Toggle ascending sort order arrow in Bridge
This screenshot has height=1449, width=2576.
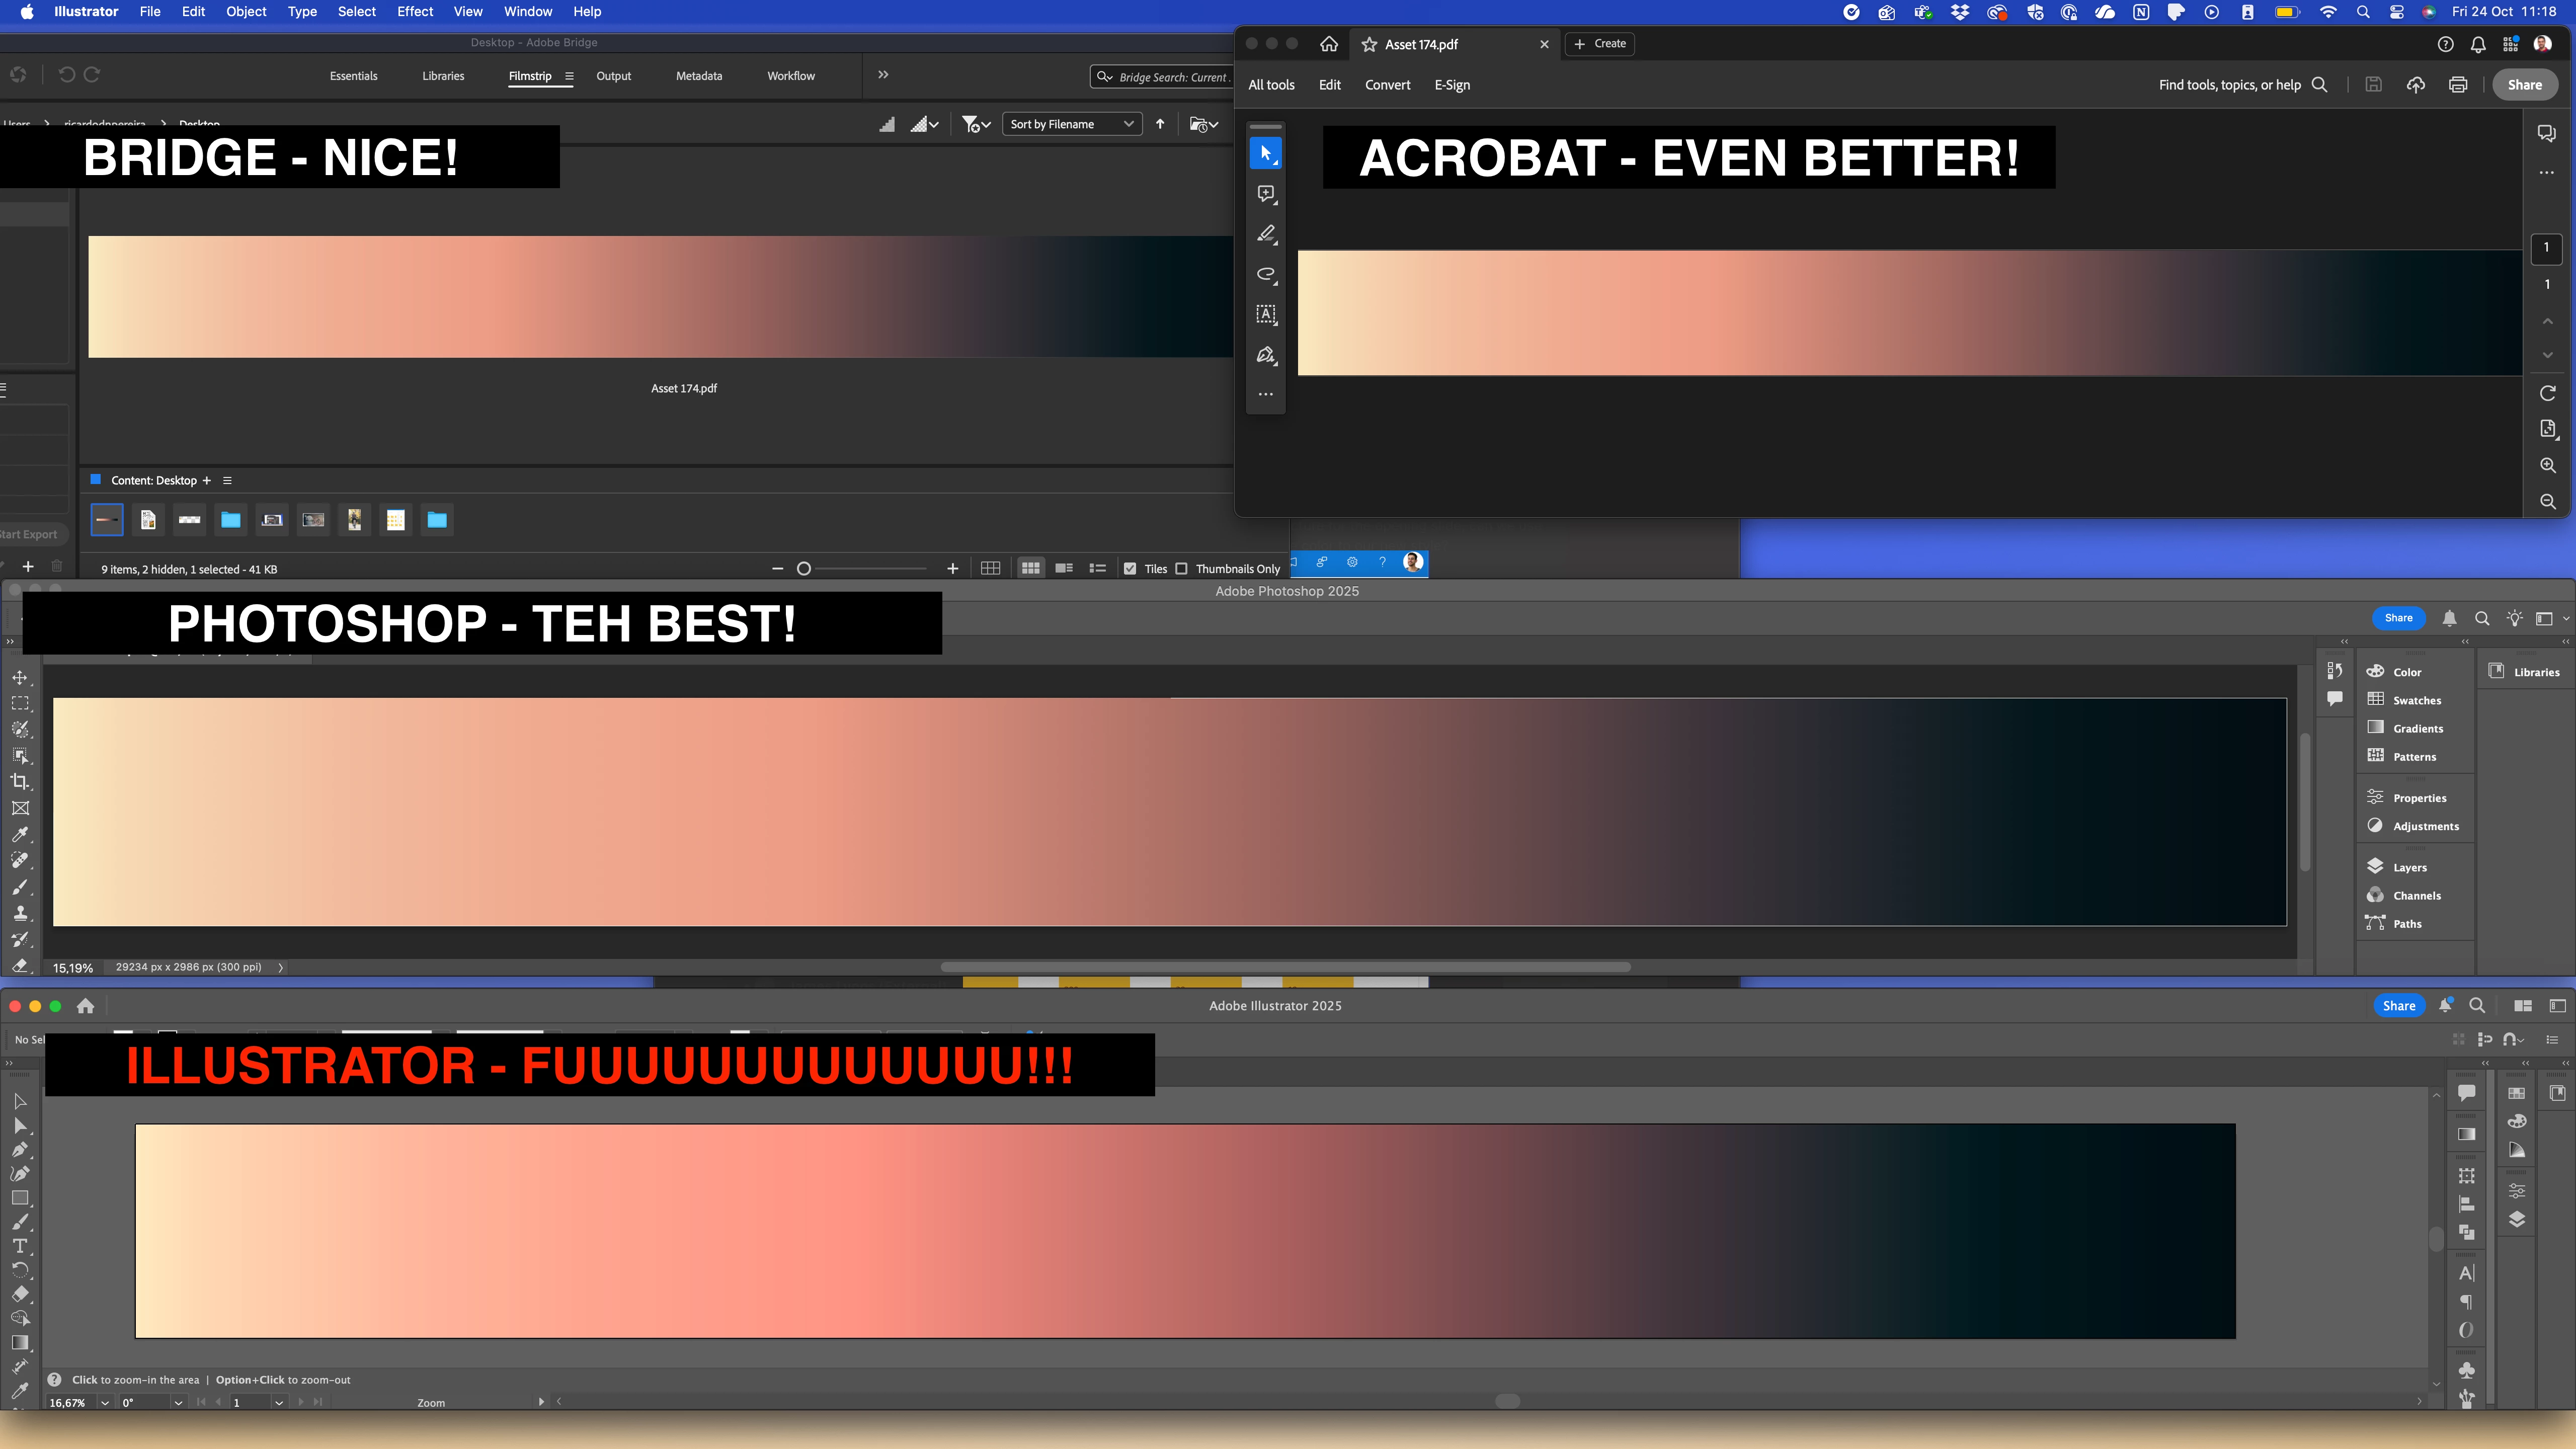point(1160,124)
